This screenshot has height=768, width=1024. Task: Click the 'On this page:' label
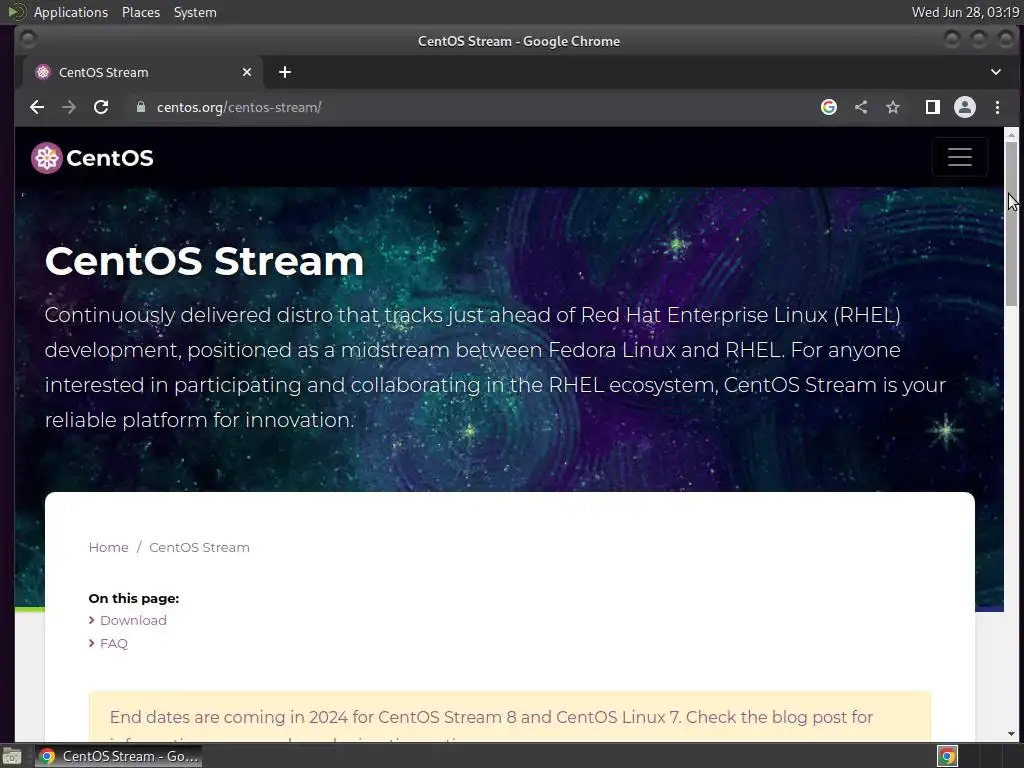coord(134,598)
